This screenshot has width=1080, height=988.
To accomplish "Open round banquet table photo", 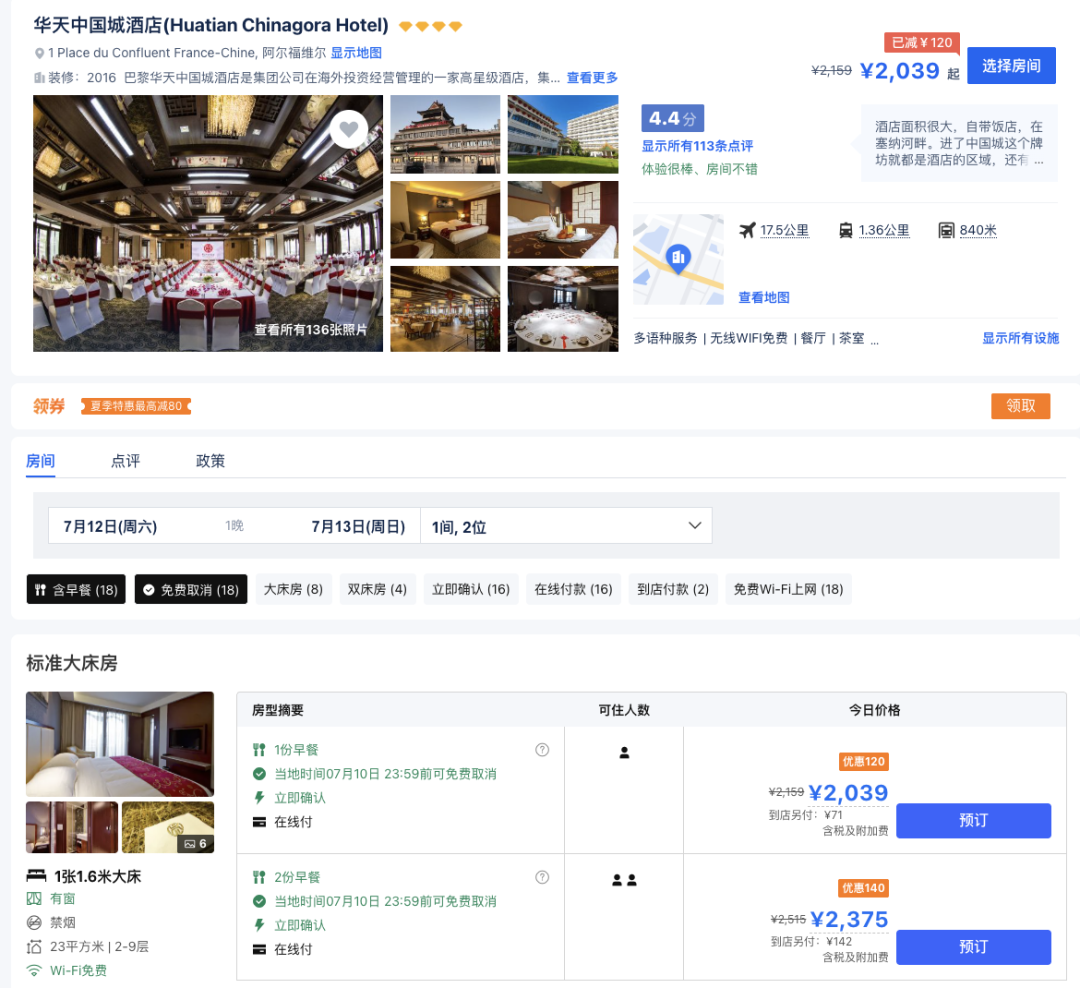I will tap(563, 309).
